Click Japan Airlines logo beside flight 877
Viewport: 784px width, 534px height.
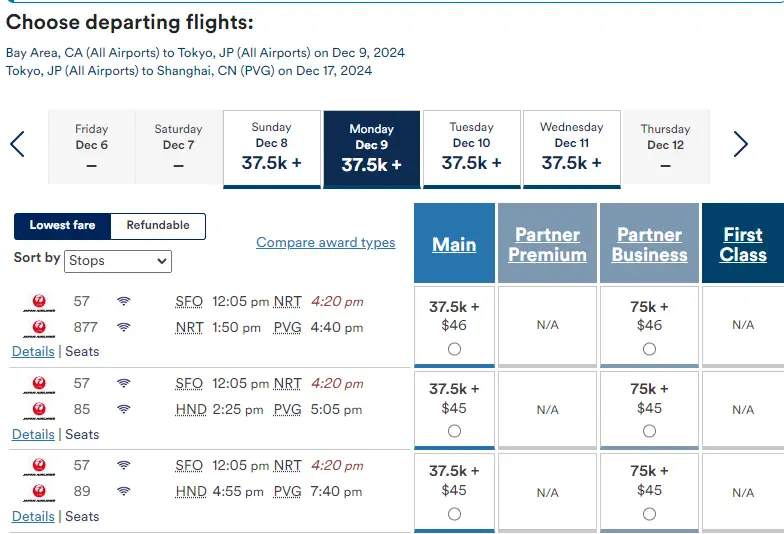coord(39,329)
